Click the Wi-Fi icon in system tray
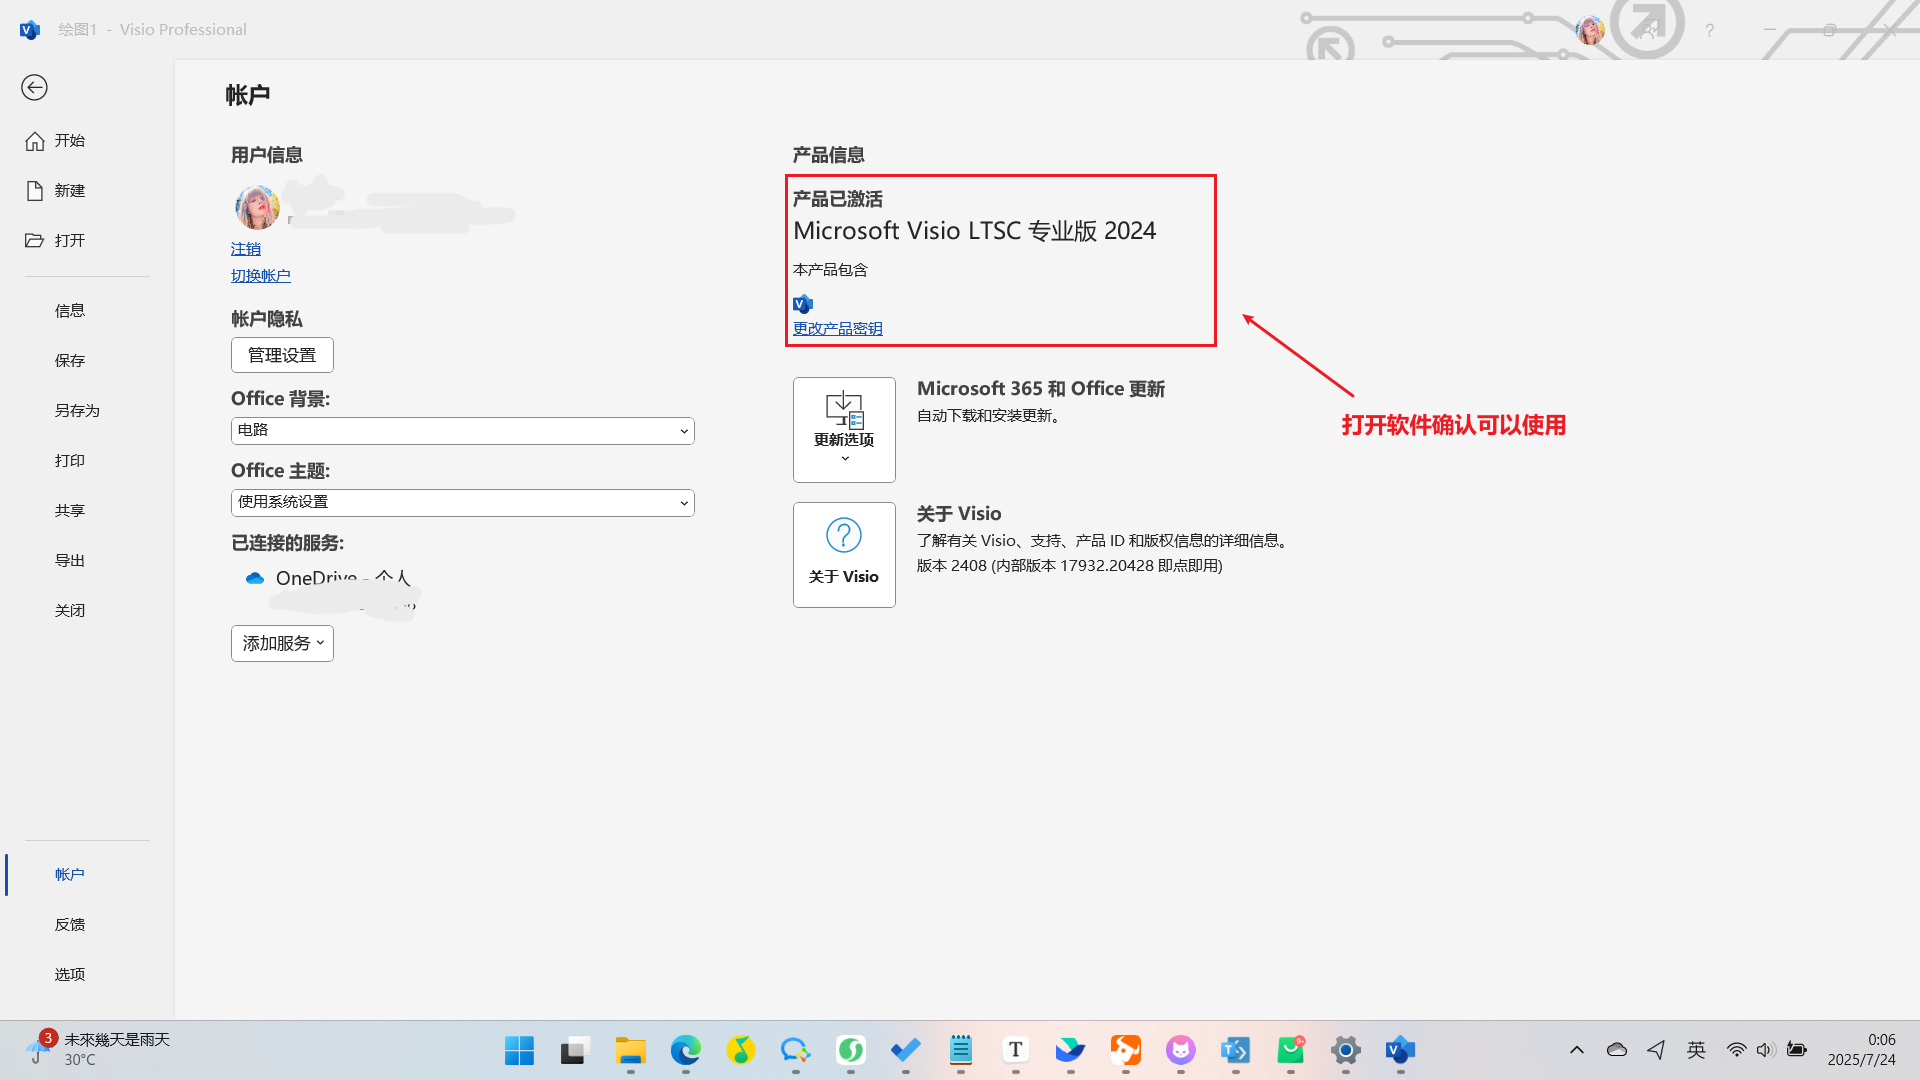1920x1080 pixels. [1735, 1051]
